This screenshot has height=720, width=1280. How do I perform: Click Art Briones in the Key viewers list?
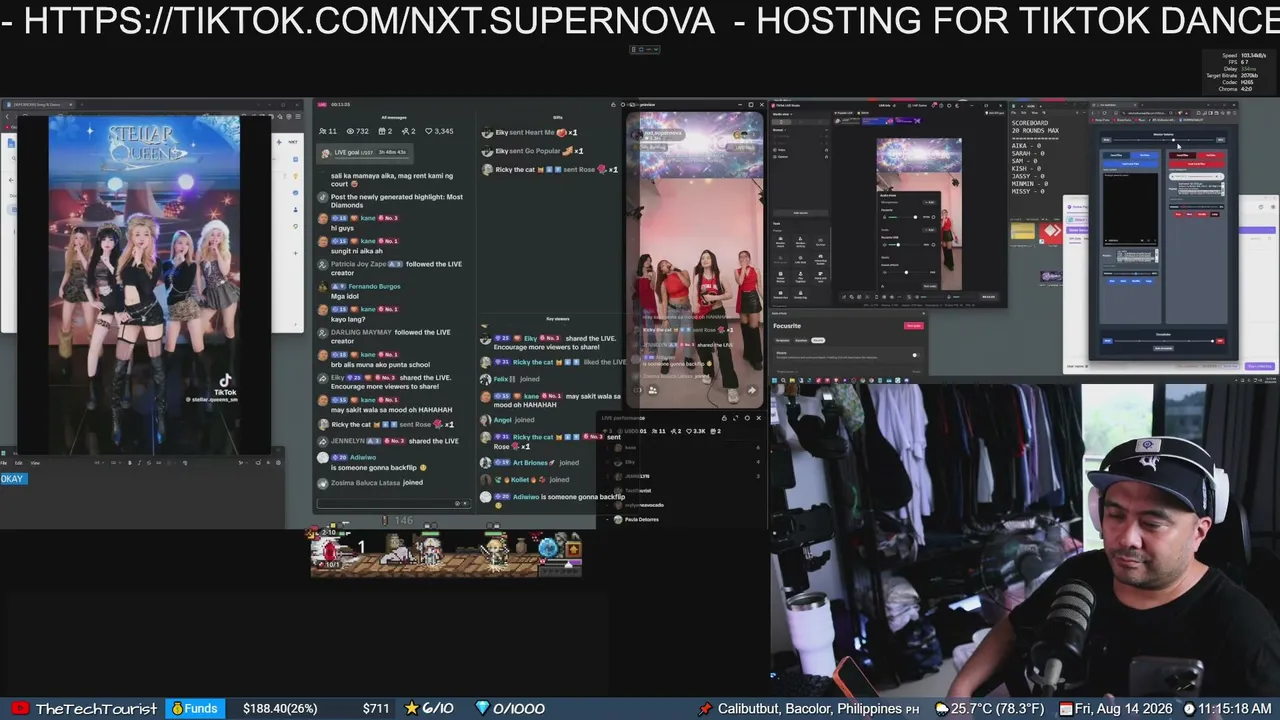[x=530, y=463]
